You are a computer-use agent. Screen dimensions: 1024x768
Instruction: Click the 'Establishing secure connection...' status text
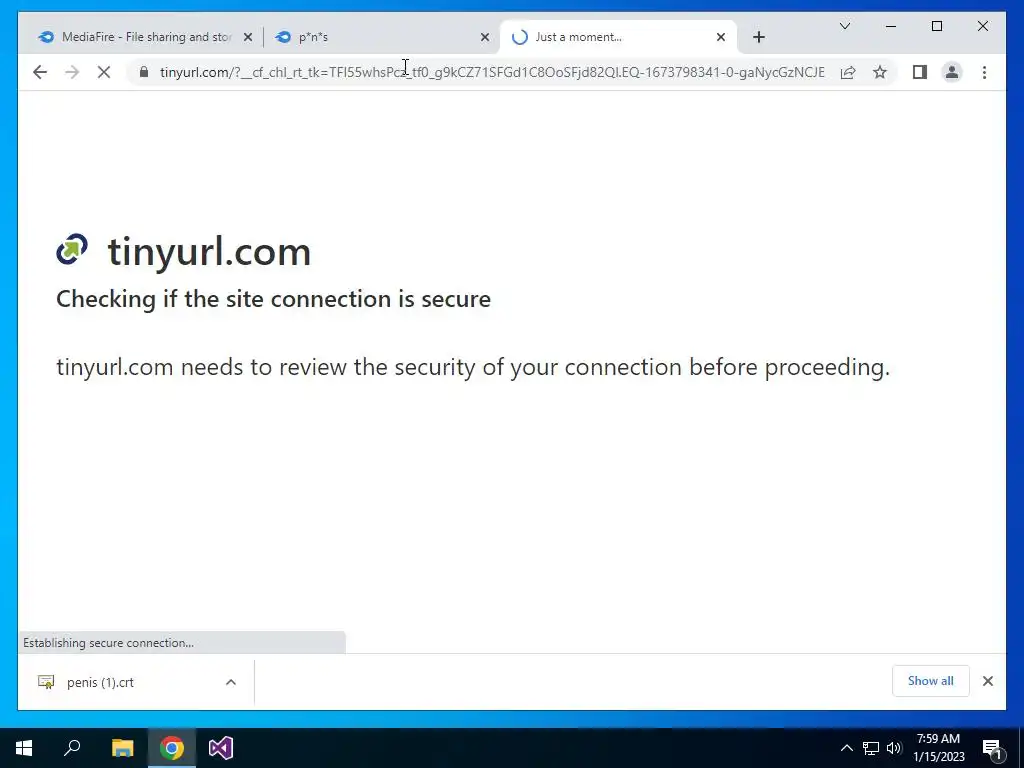click(108, 643)
